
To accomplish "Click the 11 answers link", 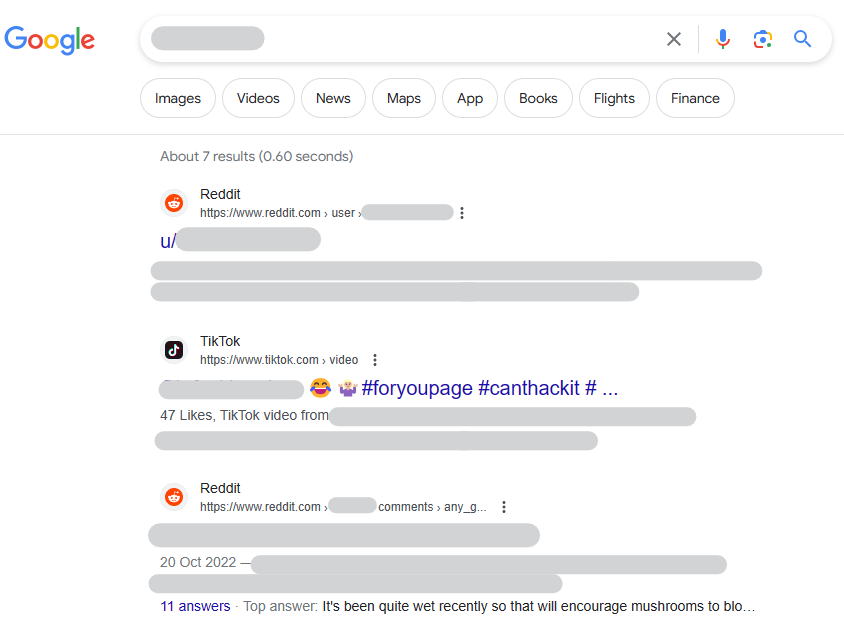I will 195,606.
